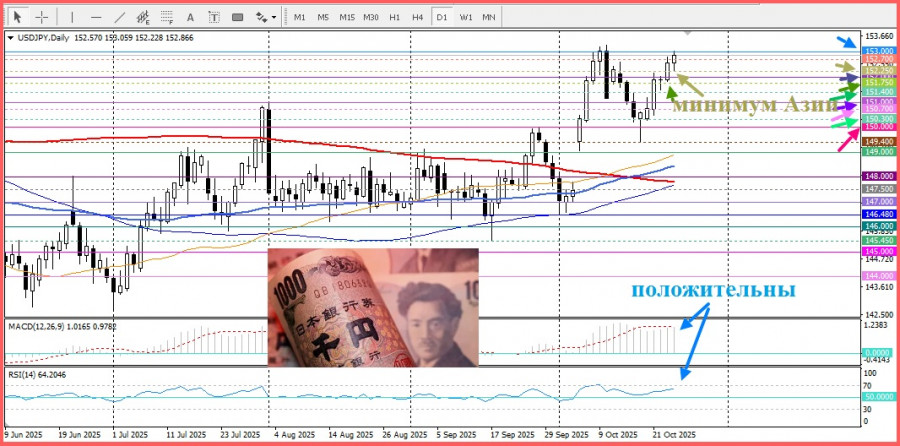Enable the M15 timeframe button
The image size is (900, 446).
coord(347,17)
